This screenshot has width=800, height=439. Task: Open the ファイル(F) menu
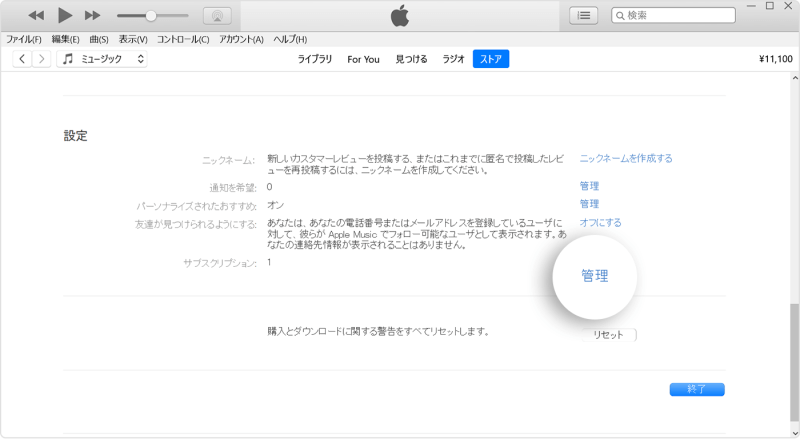coord(23,39)
